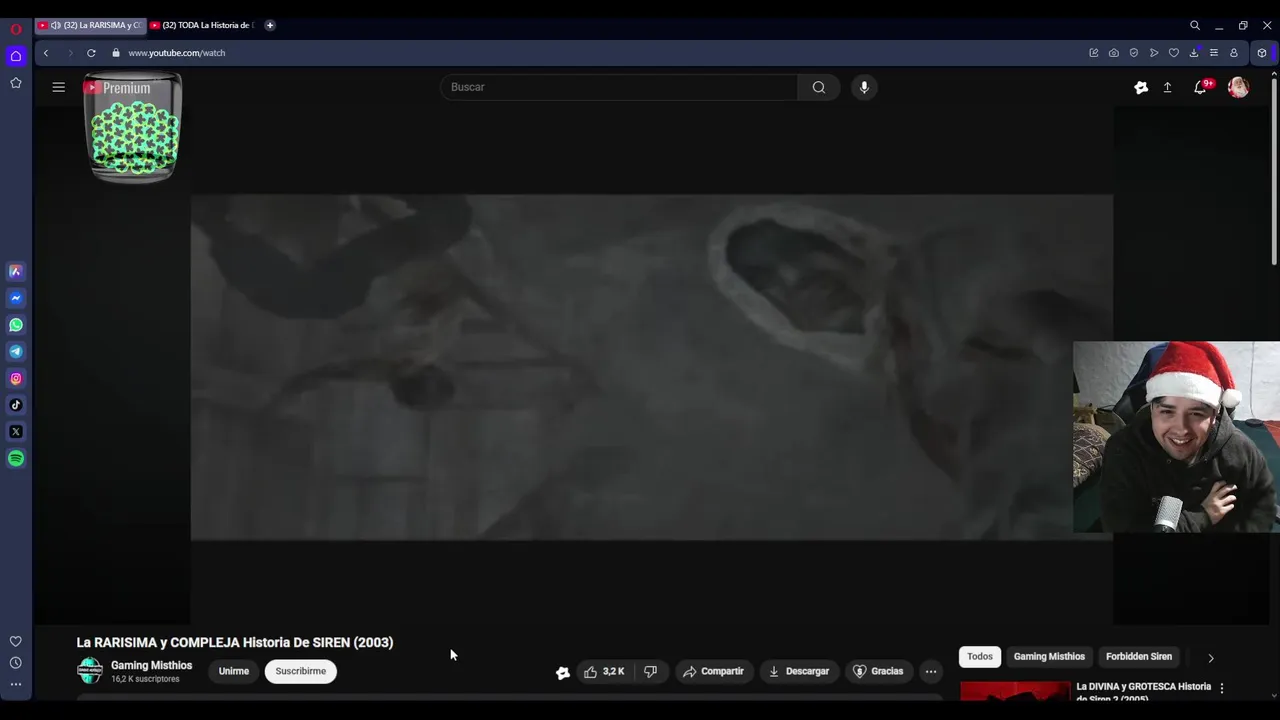
Task: Open browsing history clock icon
Action: click(16, 663)
